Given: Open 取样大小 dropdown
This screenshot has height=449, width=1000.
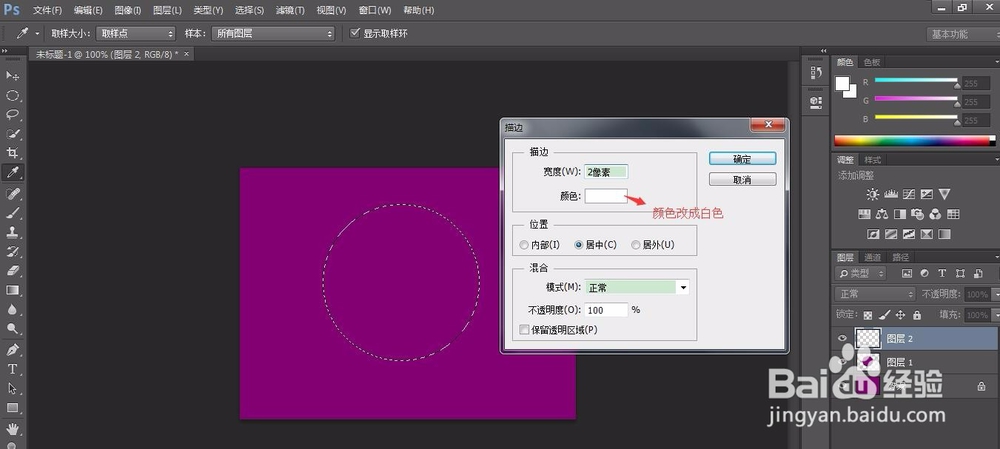Looking at the screenshot, I should point(135,33).
